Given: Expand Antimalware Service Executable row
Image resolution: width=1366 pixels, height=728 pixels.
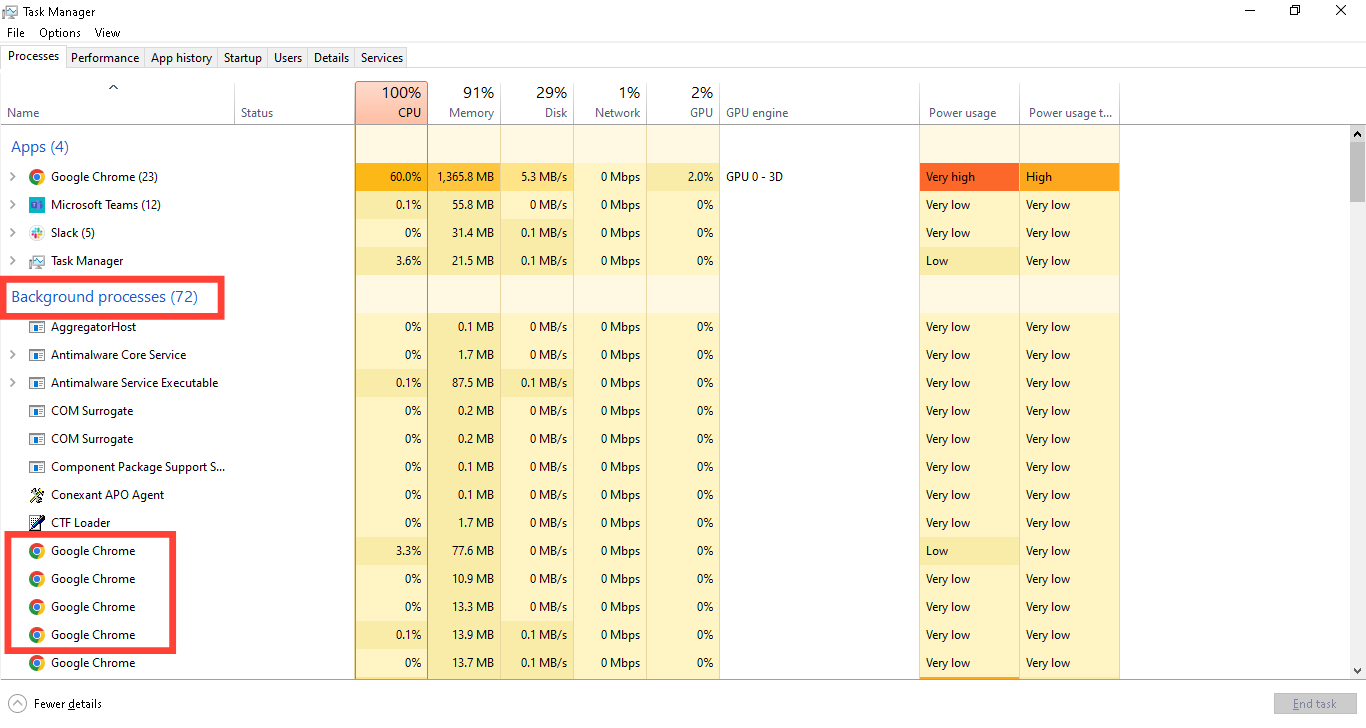Looking at the screenshot, I should 12,383.
